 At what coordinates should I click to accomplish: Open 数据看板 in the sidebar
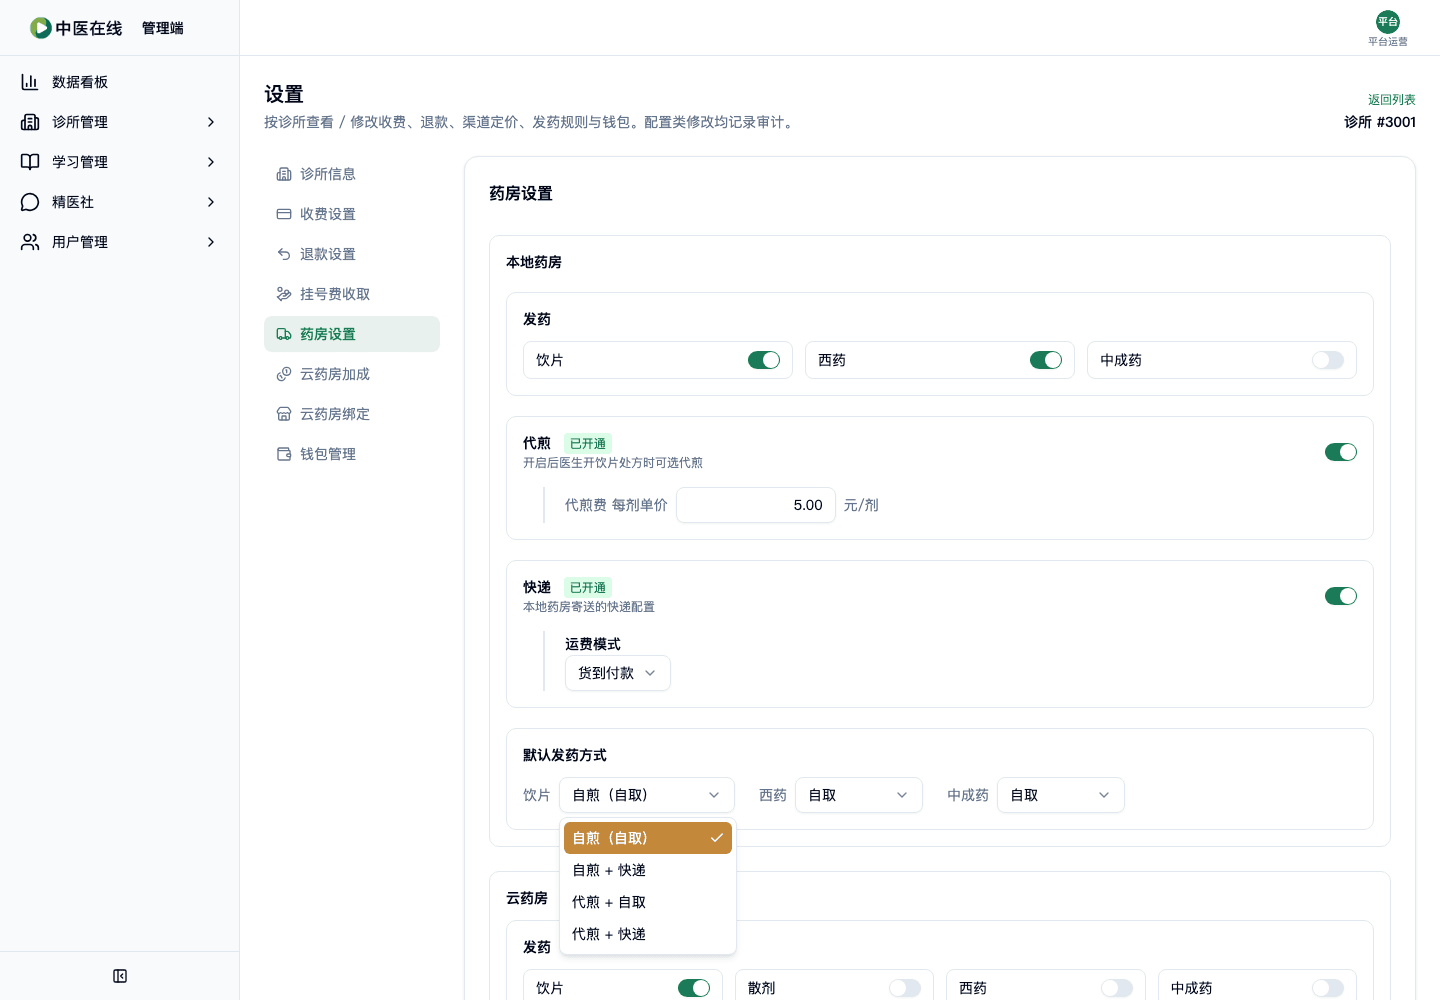coord(120,82)
